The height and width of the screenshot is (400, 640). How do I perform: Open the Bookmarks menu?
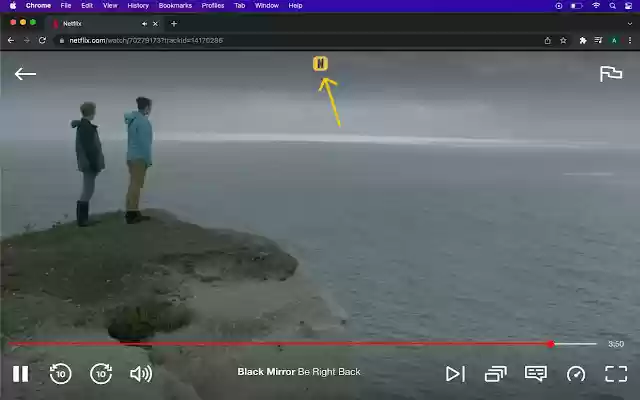175,6
